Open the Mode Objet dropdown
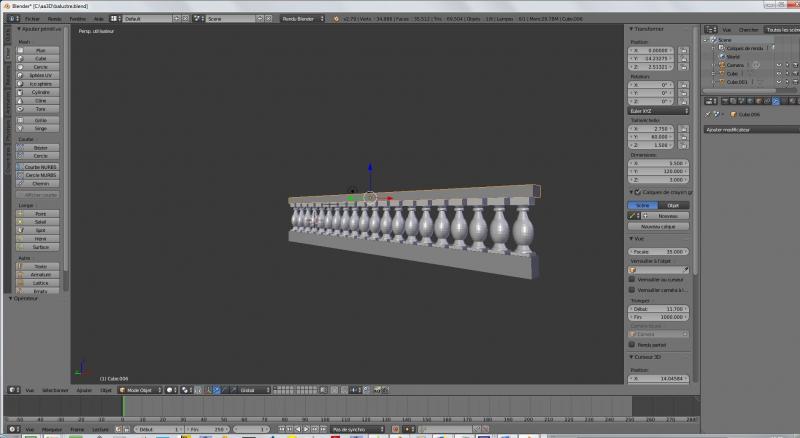 140,390
